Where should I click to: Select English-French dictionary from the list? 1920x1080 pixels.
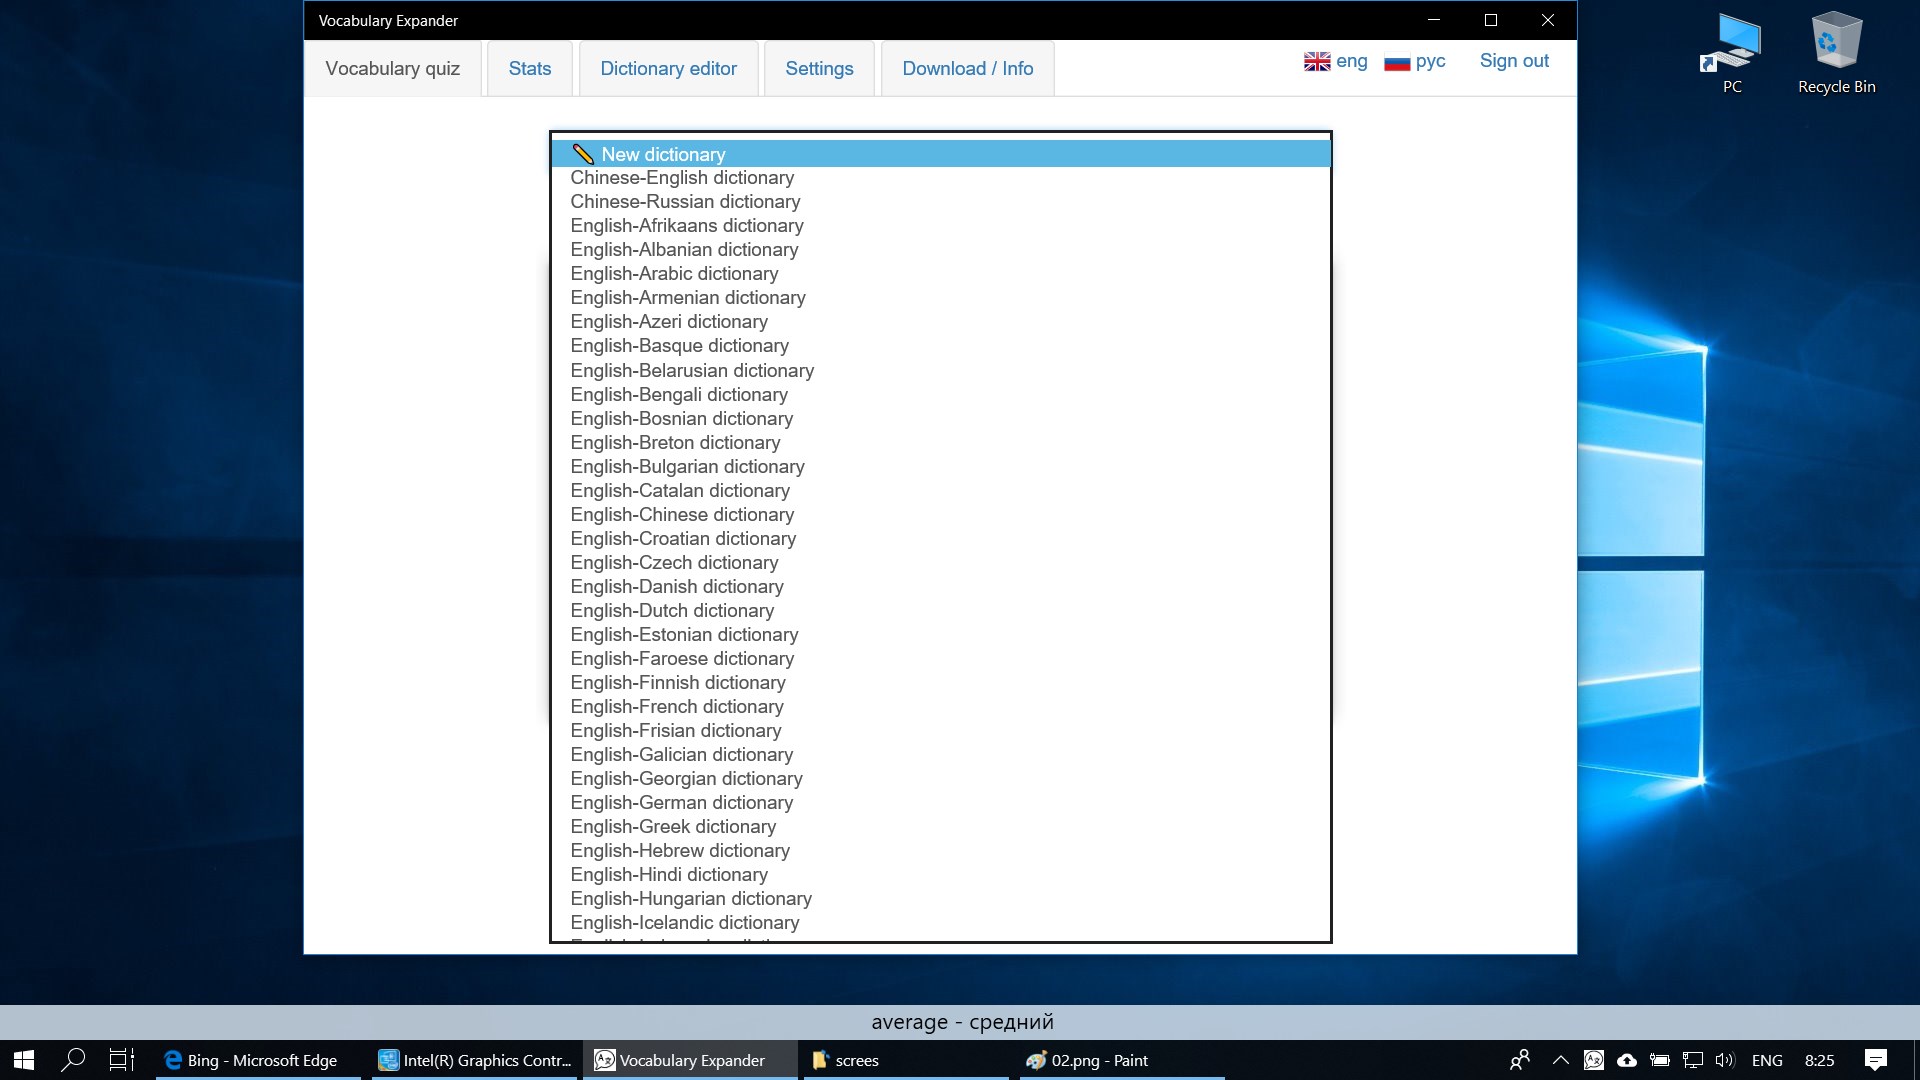[x=677, y=707]
